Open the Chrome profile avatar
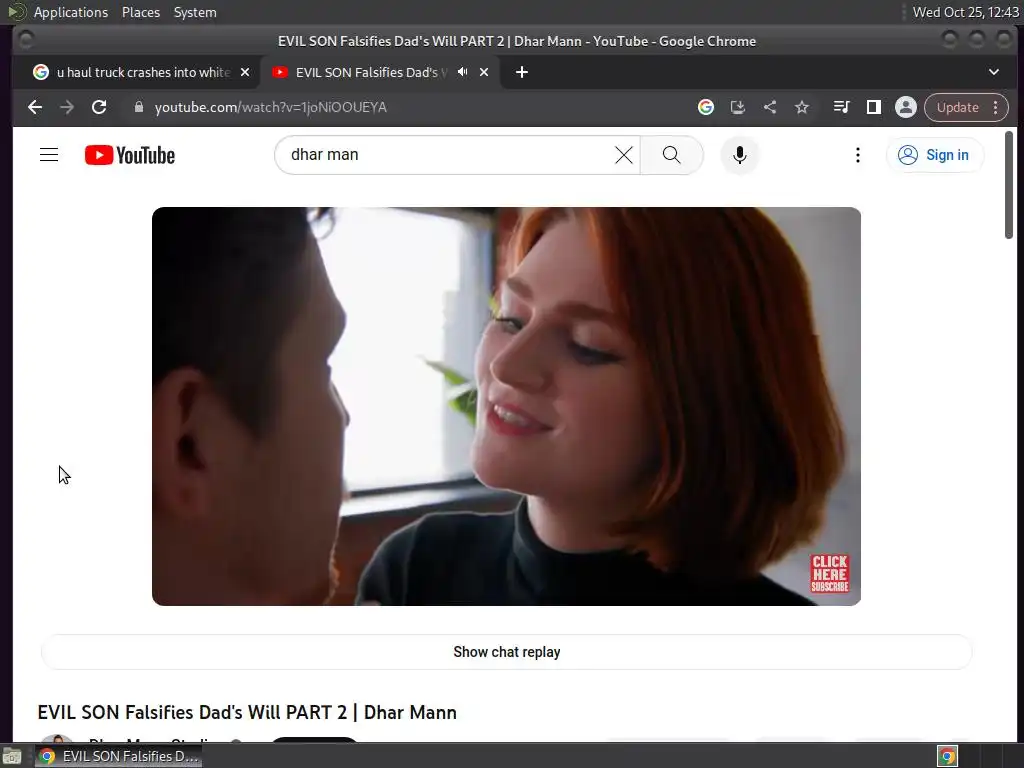The height and width of the screenshot is (768, 1024). click(906, 107)
